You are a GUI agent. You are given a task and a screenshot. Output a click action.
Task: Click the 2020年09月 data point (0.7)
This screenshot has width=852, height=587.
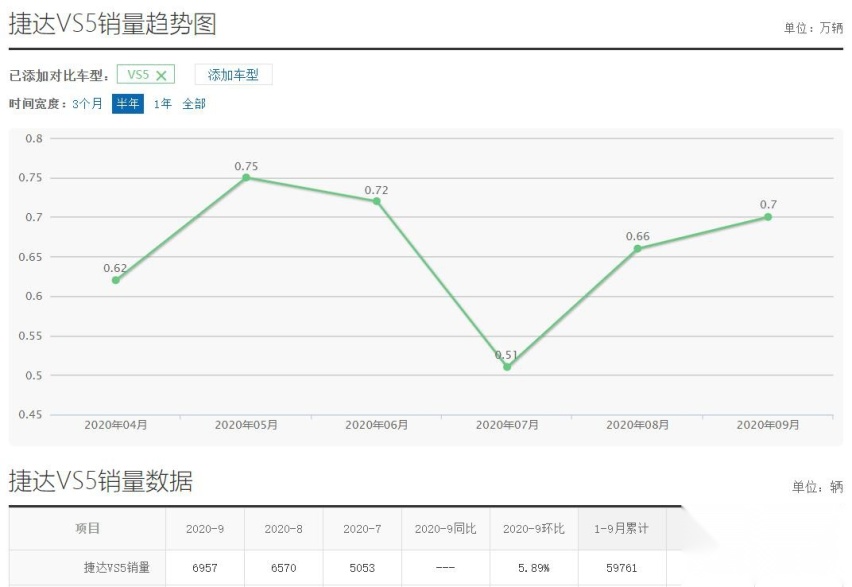768,217
